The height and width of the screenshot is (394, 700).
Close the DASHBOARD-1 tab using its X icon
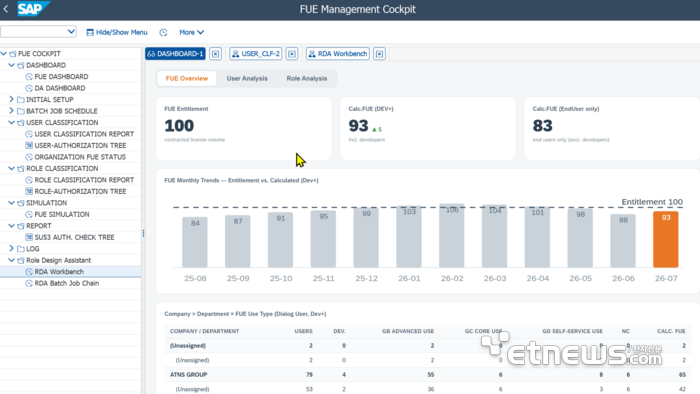pos(216,54)
